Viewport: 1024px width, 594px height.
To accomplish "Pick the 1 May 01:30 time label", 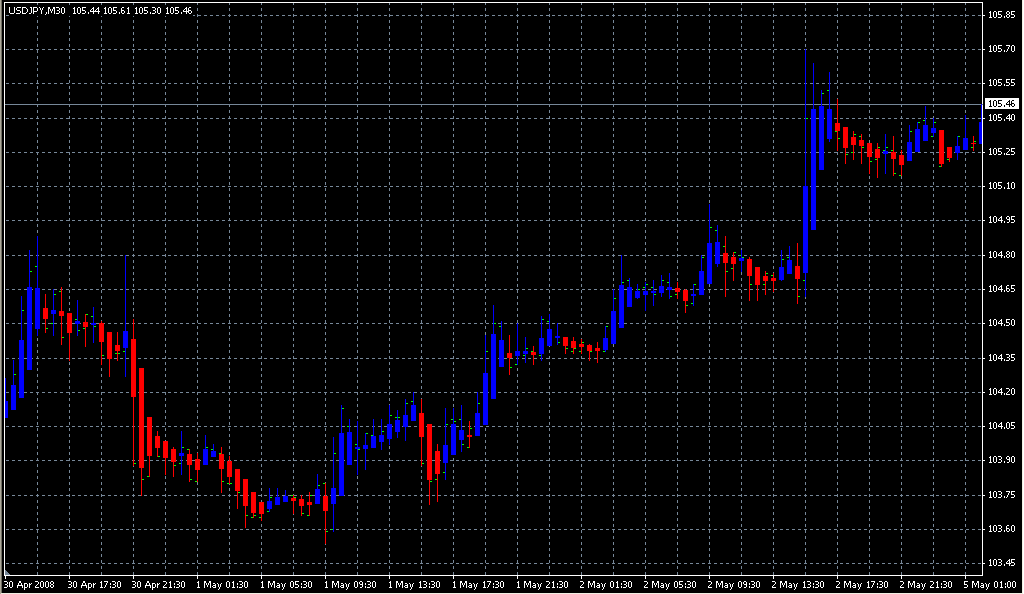I will 222,585.
